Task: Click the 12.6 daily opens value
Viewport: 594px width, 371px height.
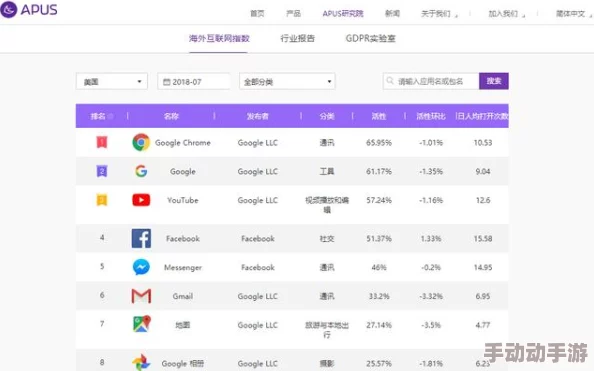Action: tap(483, 200)
